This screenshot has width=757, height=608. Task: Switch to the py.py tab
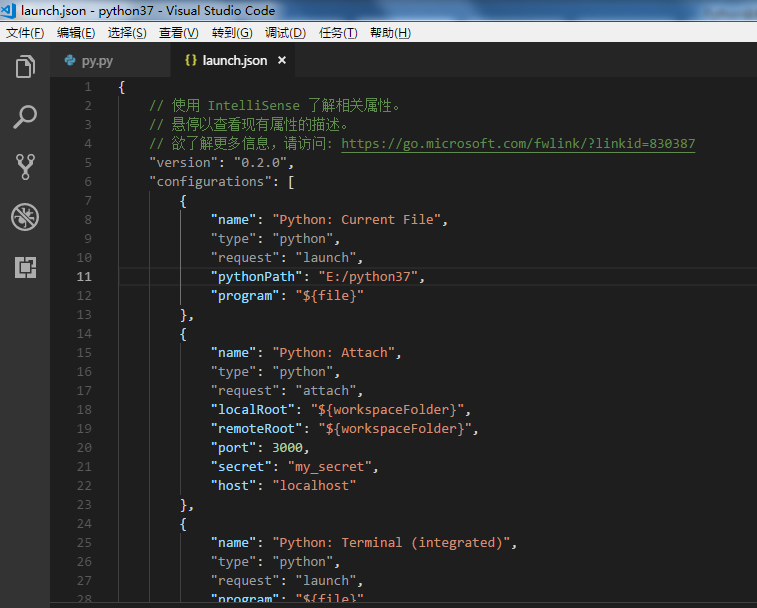(x=111, y=60)
